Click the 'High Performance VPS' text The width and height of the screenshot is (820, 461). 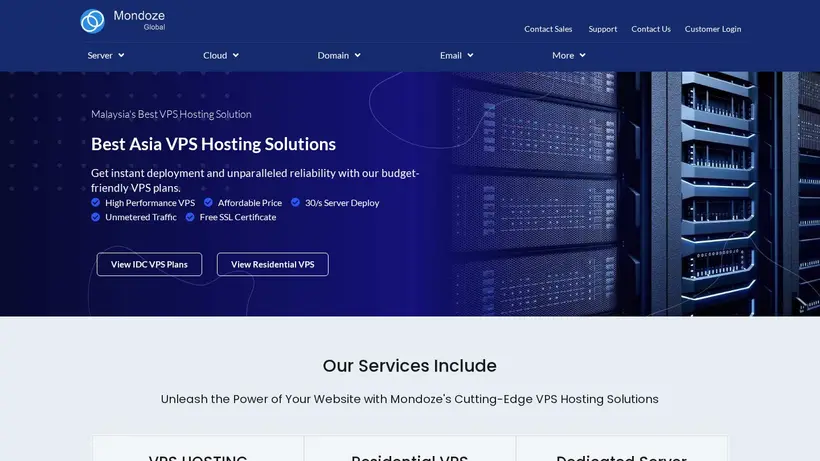pos(150,203)
